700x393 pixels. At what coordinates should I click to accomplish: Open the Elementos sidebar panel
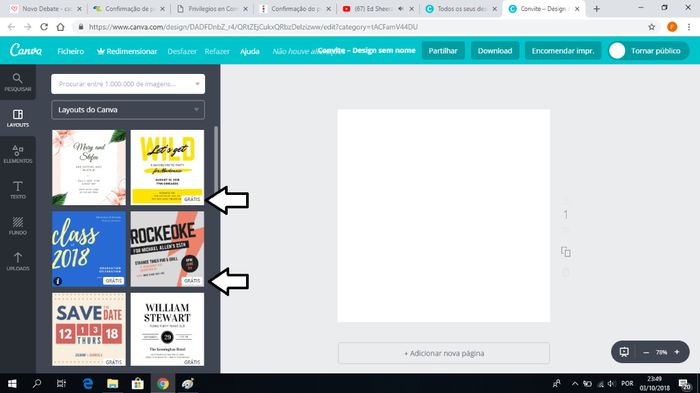17,154
